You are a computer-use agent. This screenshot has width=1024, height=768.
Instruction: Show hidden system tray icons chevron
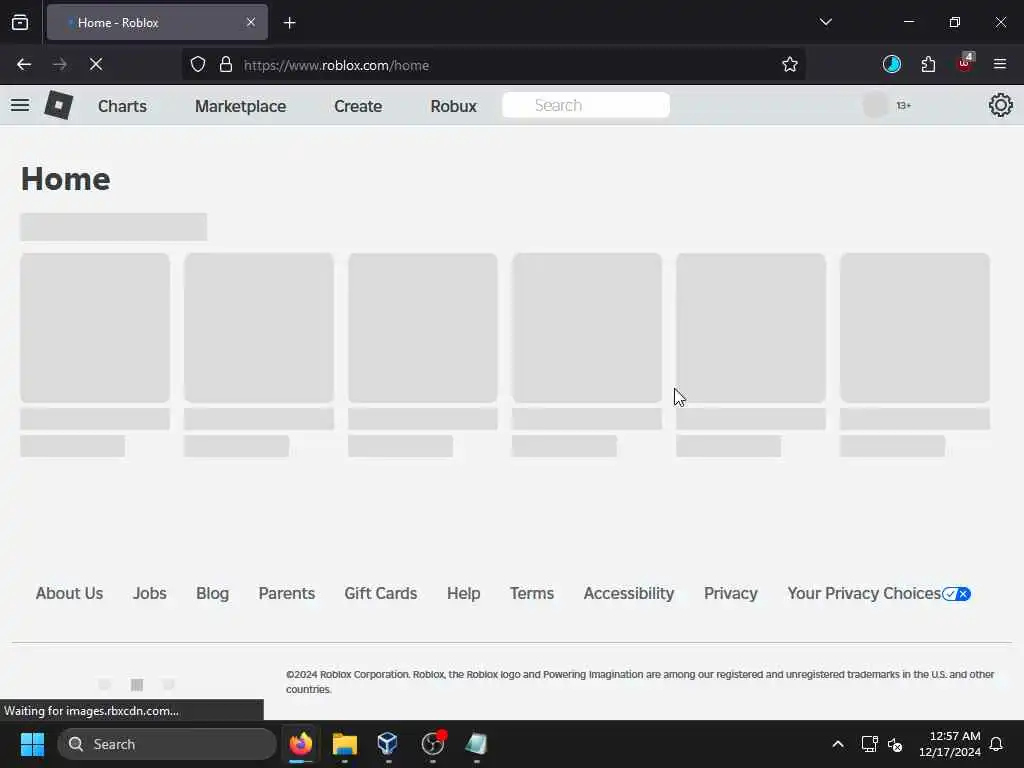click(838, 744)
